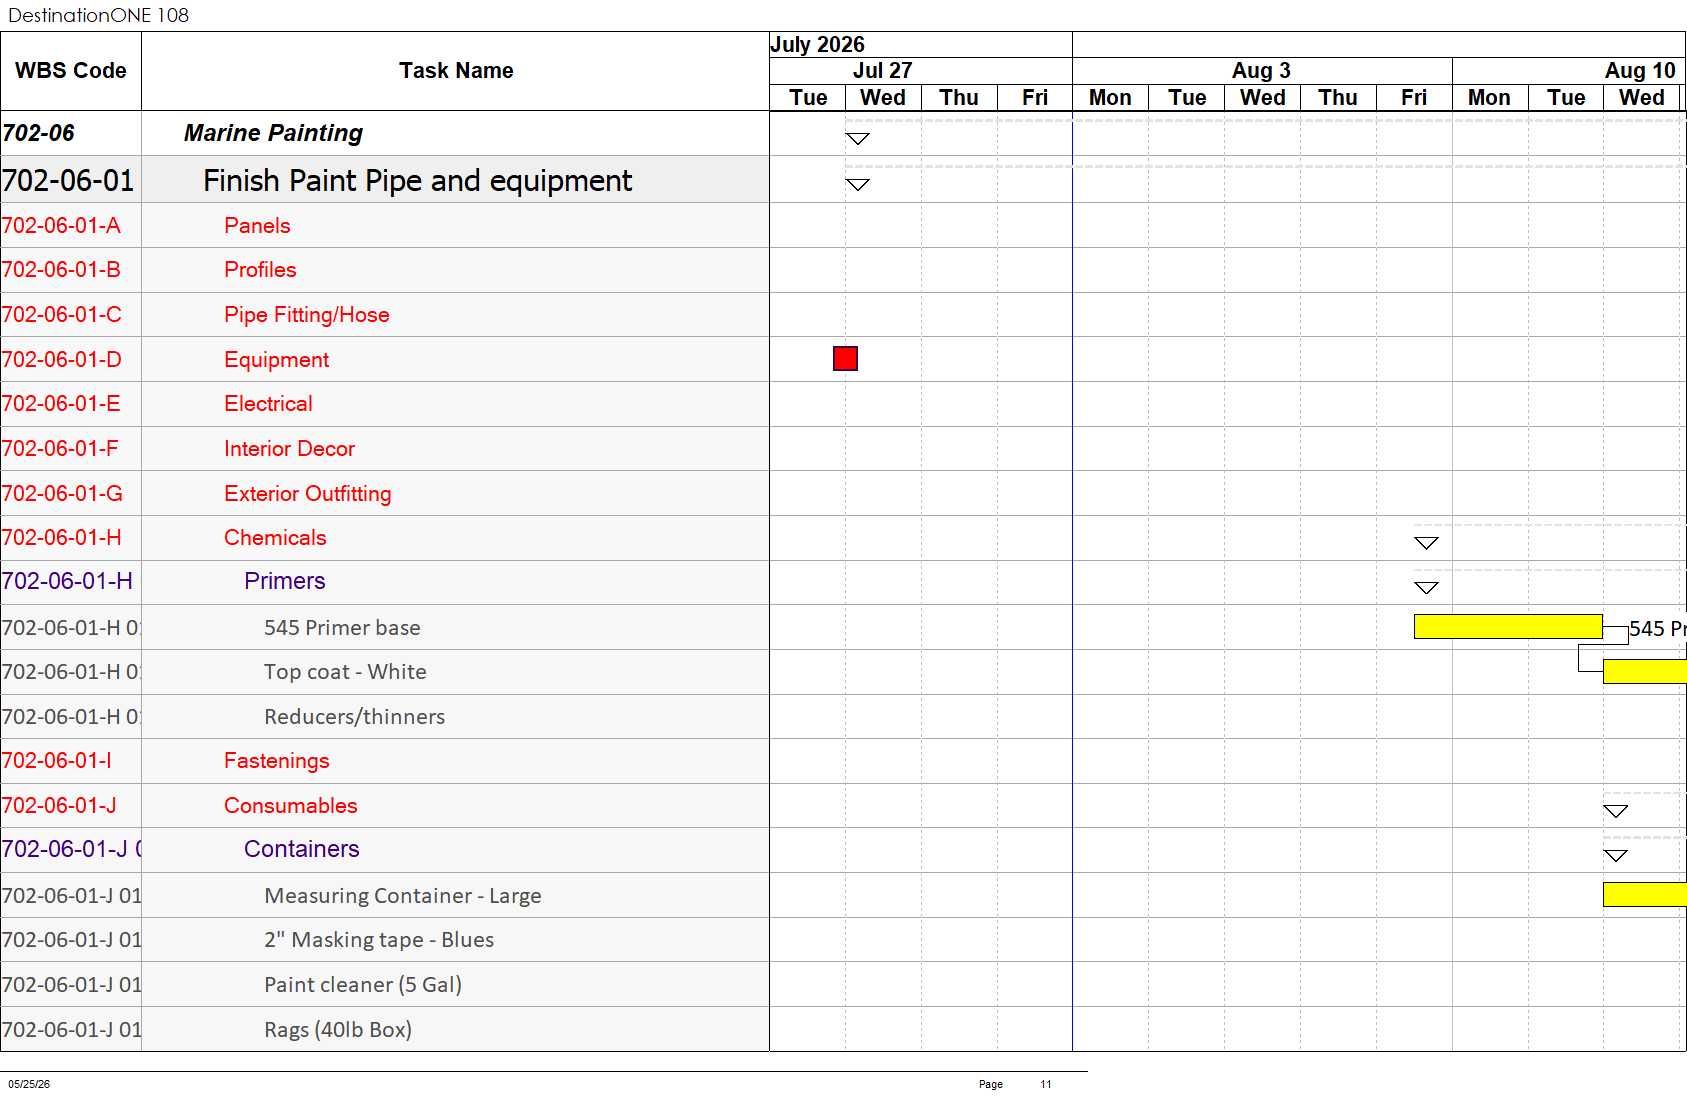
Task: Expand the Primers task group row
Action: click(385, 582)
